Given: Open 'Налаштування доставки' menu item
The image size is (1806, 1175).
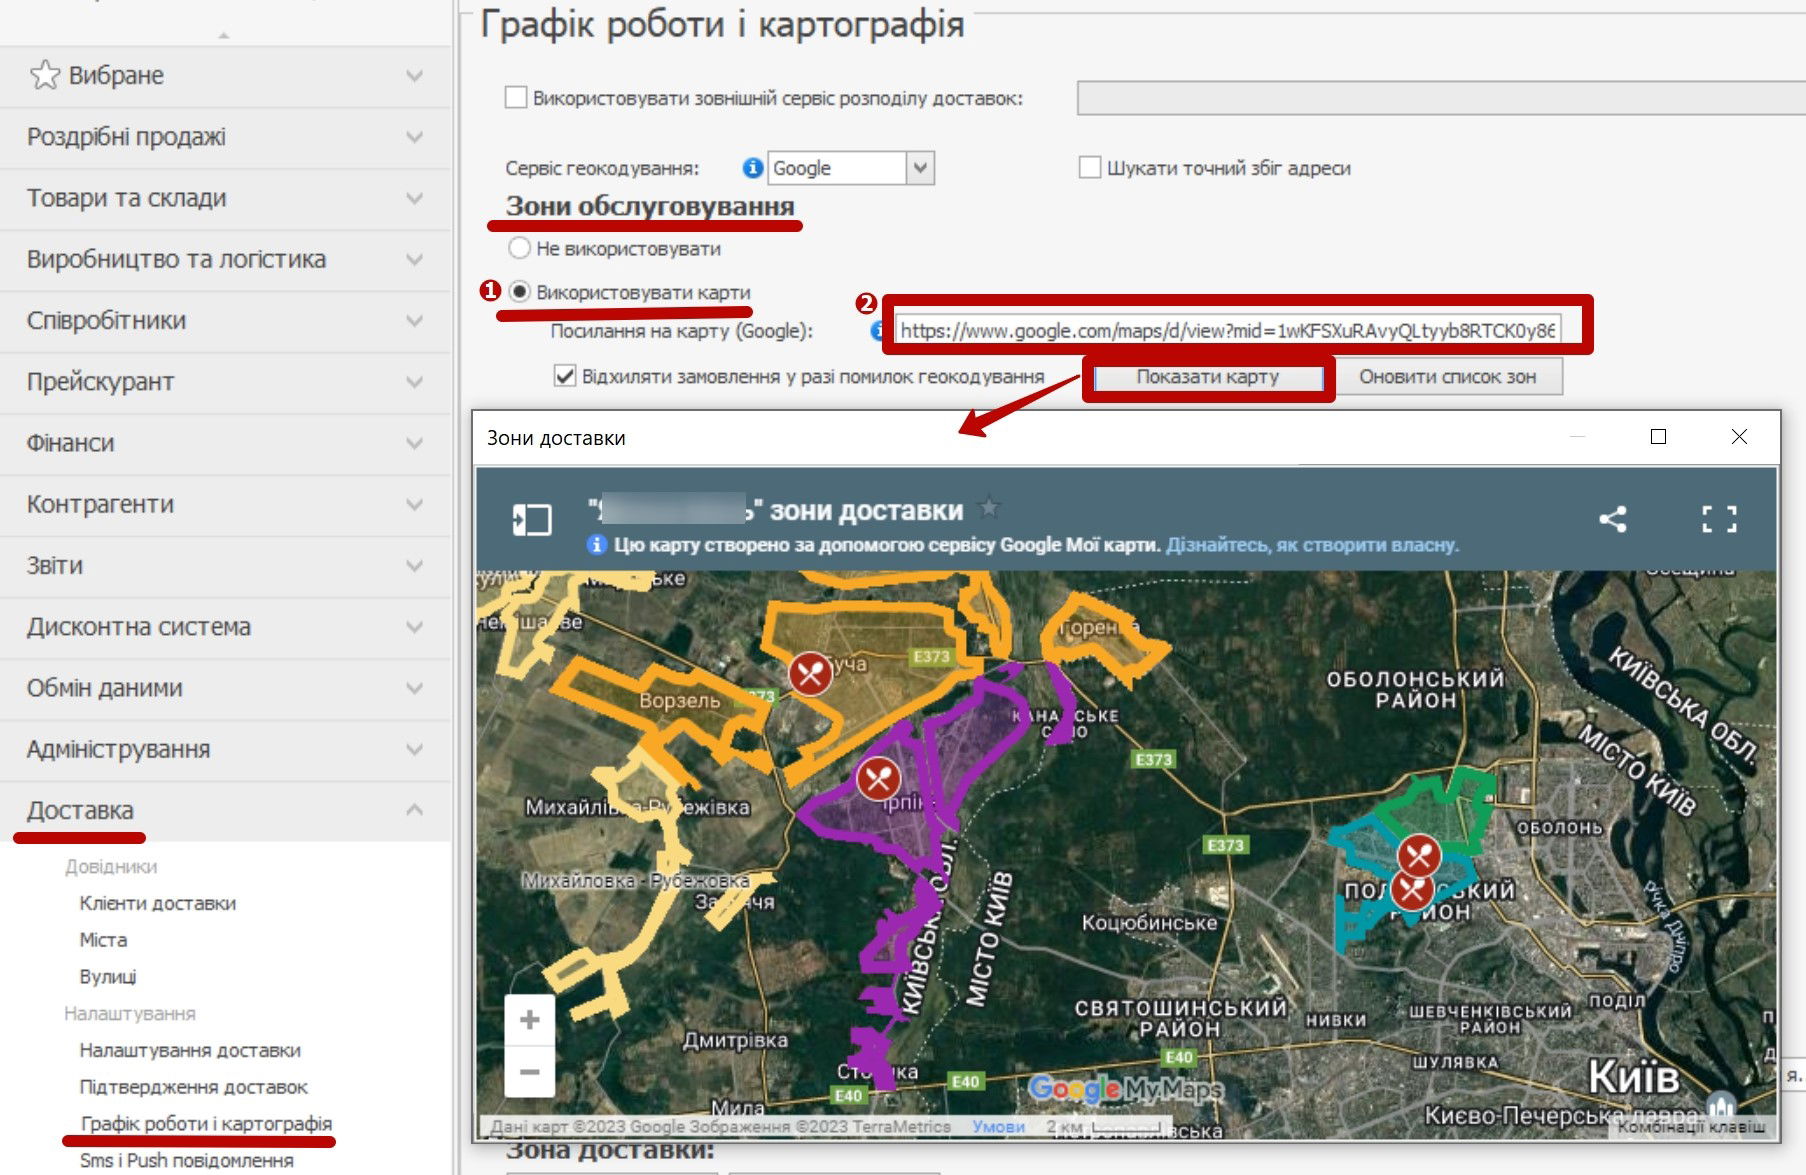Looking at the screenshot, I should [190, 1050].
